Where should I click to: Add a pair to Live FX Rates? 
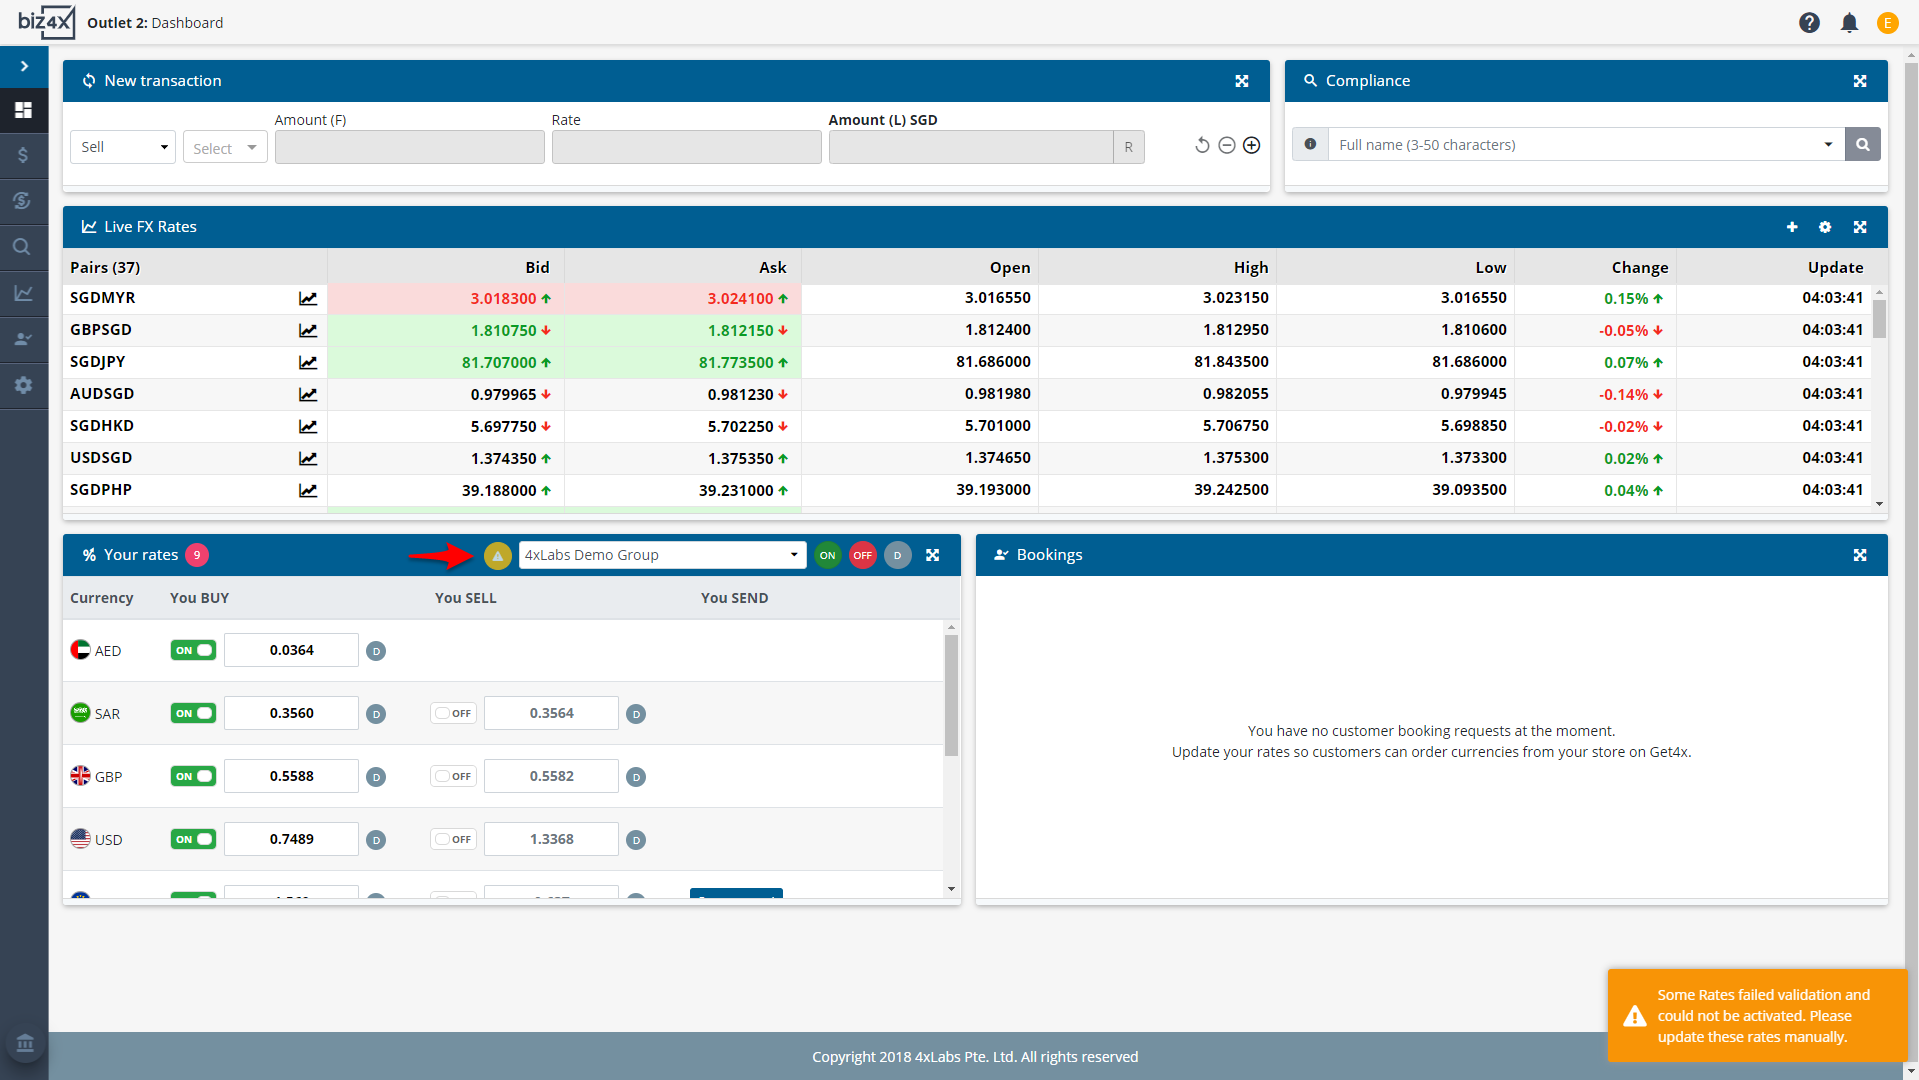point(1792,227)
